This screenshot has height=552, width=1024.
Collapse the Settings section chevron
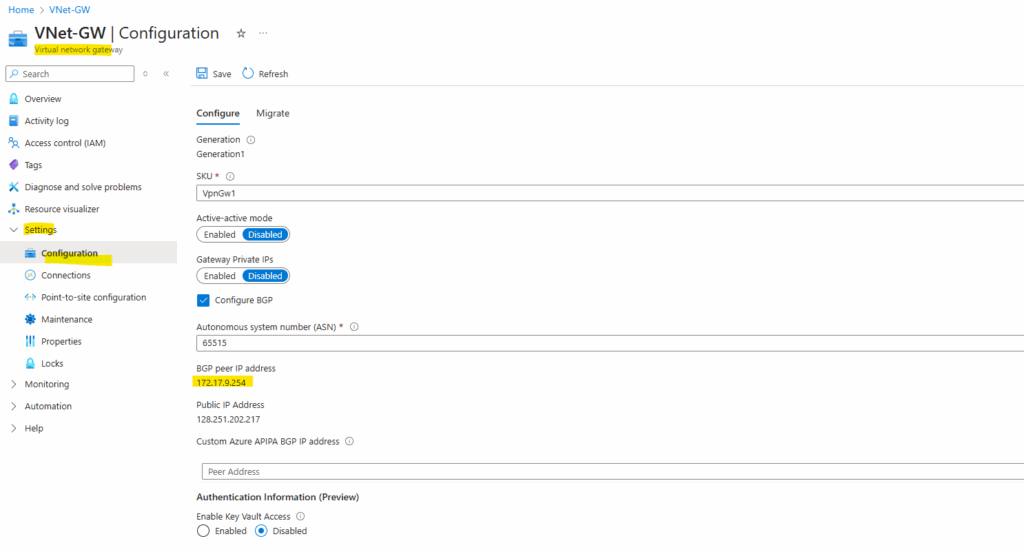point(14,230)
